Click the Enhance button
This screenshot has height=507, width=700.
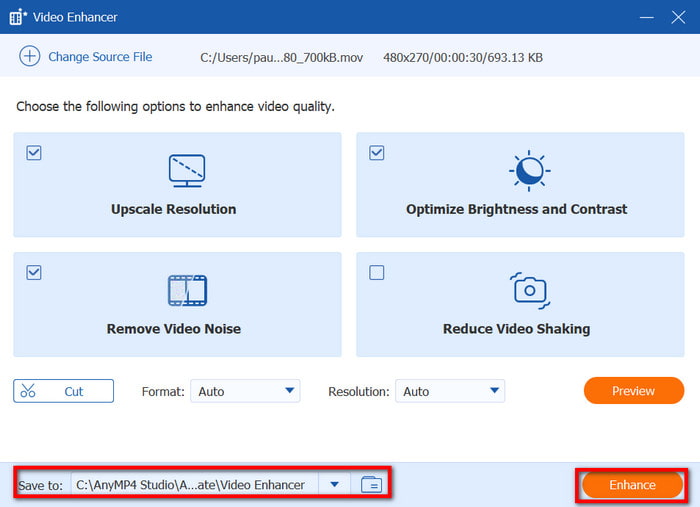tap(633, 485)
